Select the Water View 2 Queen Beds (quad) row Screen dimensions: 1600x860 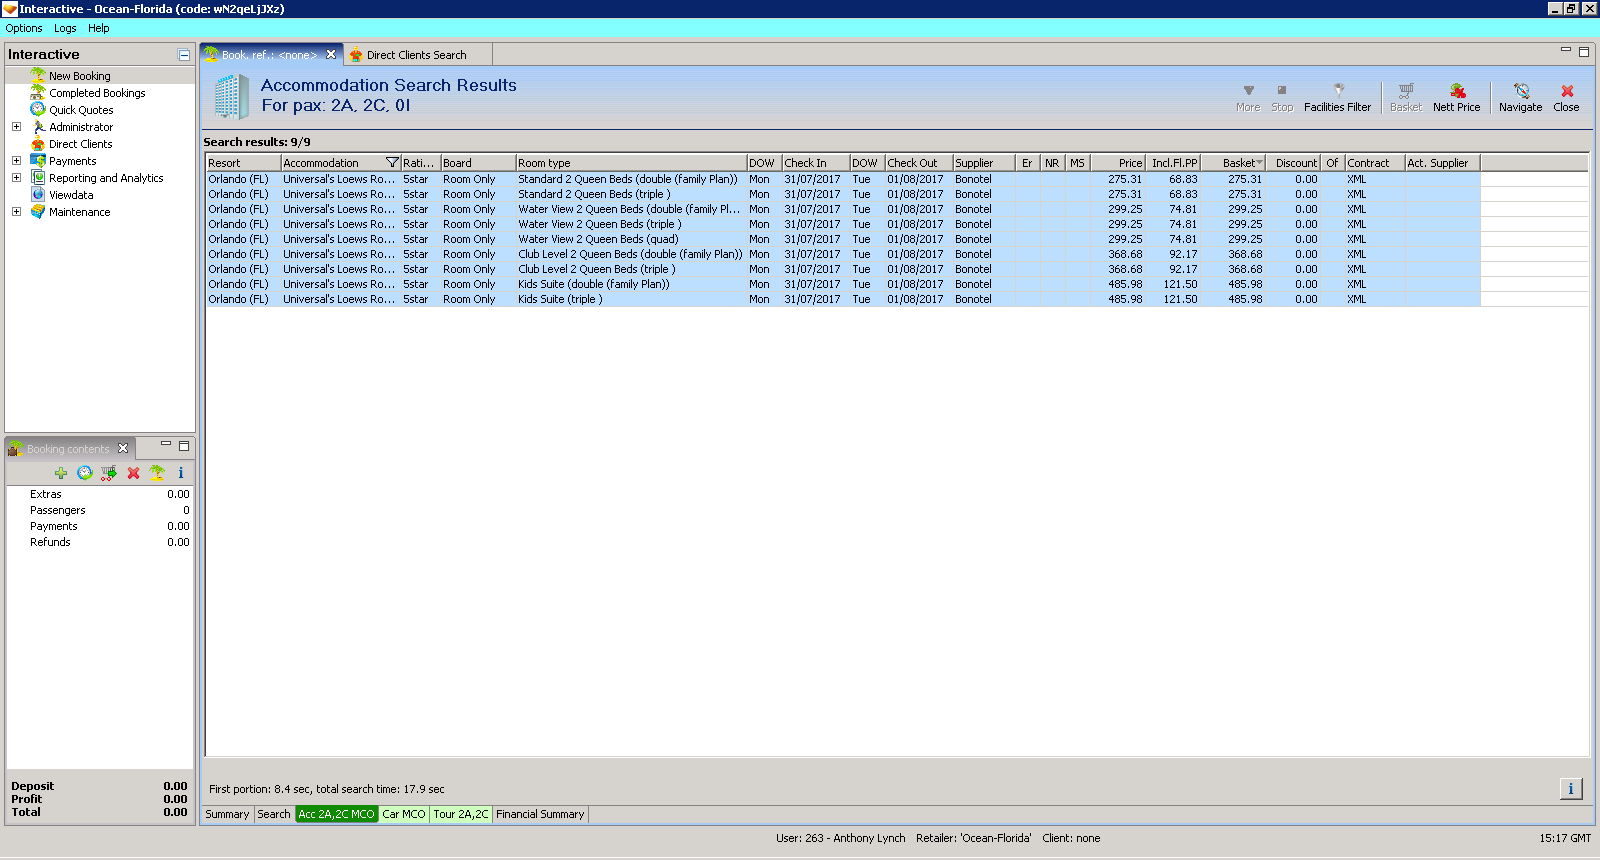coord(843,239)
